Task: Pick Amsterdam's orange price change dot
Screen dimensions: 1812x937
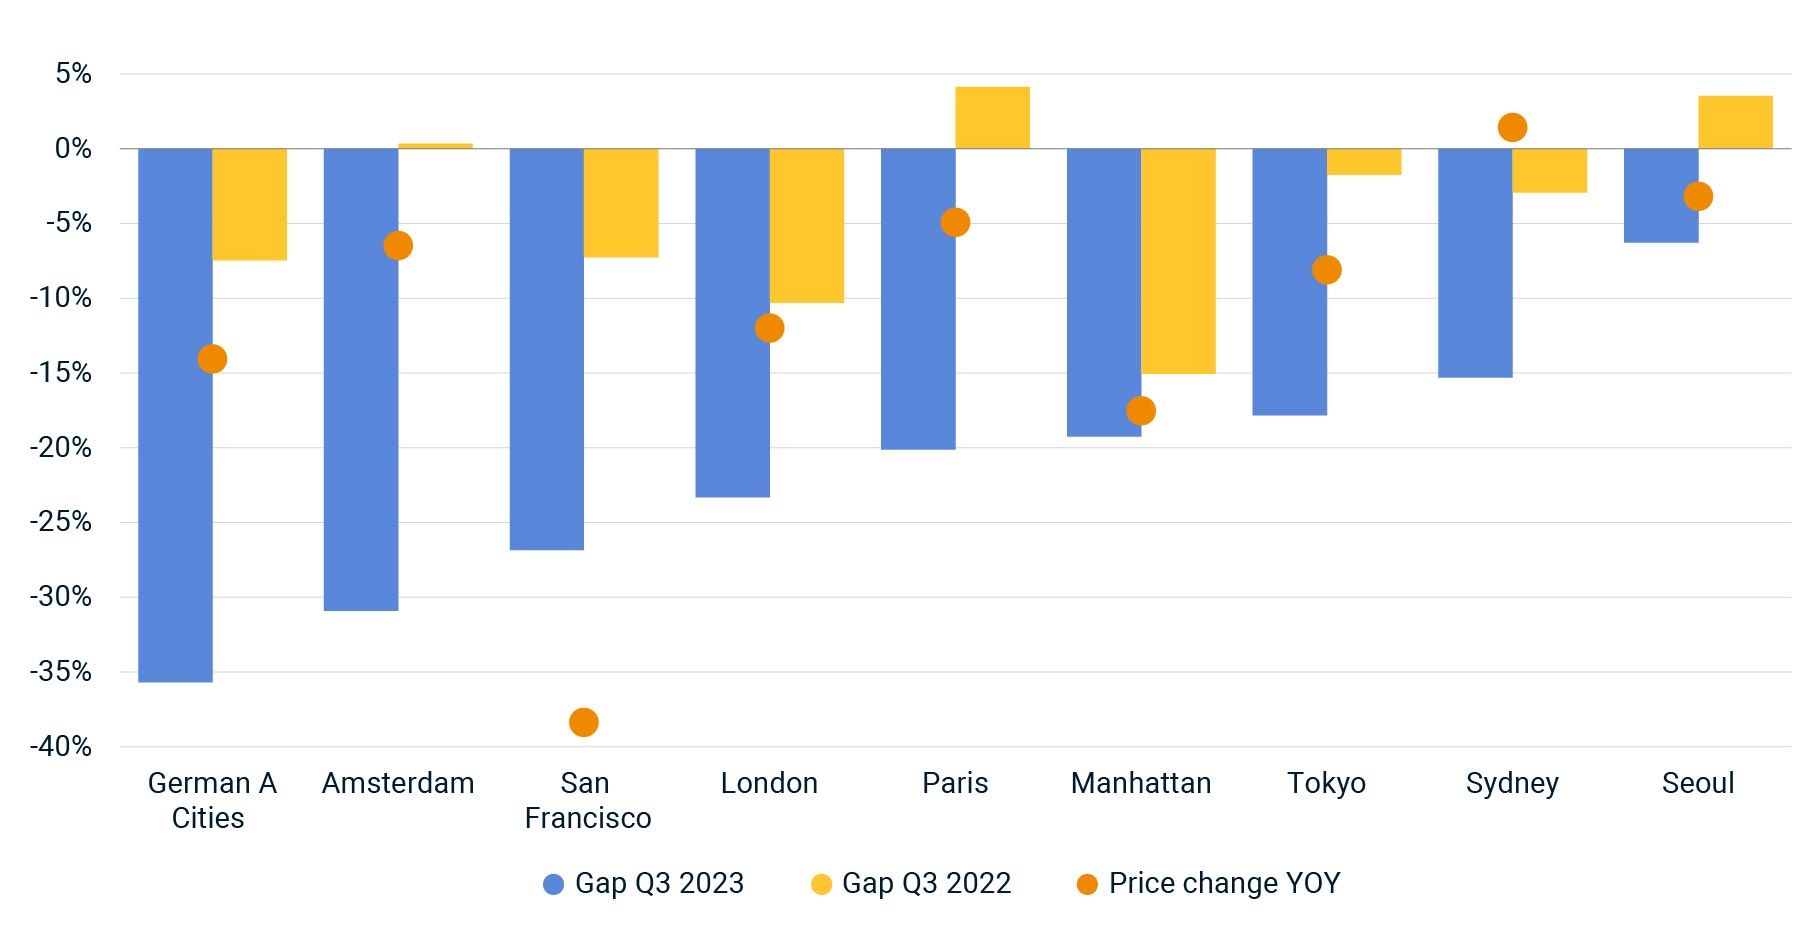Action: (398, 246)
